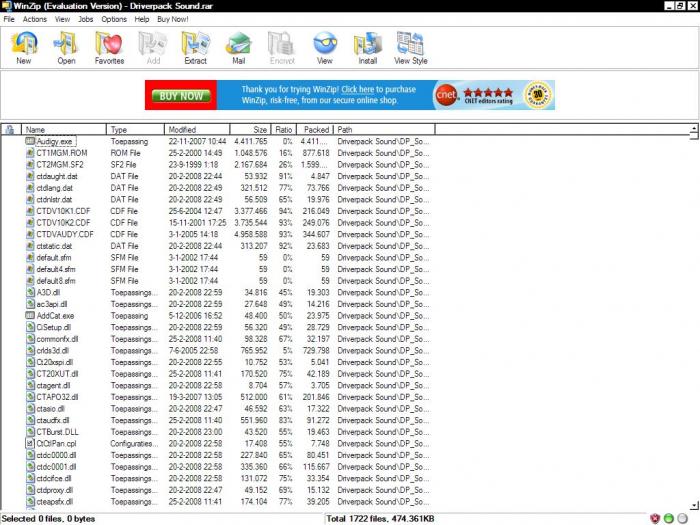Select file ctdnlstr.dat
Image resolution: width=700 pixels, height=525 pixels.
[x=54, y=199]
